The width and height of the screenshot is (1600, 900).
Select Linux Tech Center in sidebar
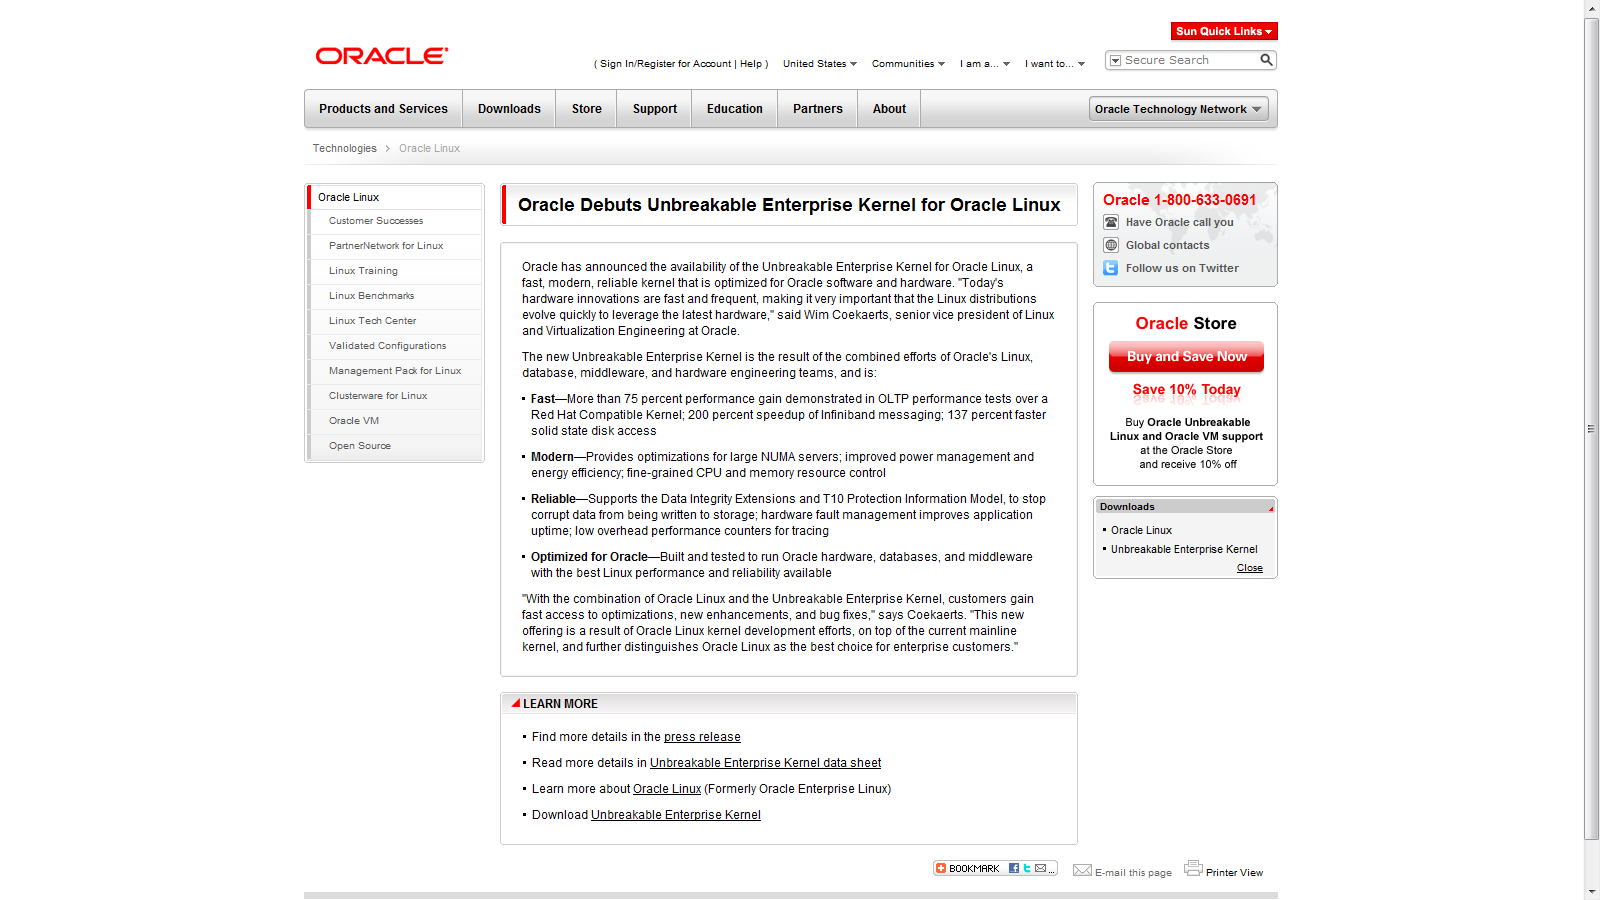coord(372,321)
